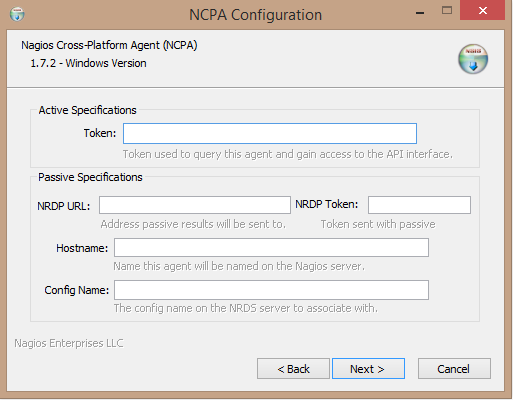Click into the NRDP URL field
This screenshot has width=513, height=400.
point(195,205)
